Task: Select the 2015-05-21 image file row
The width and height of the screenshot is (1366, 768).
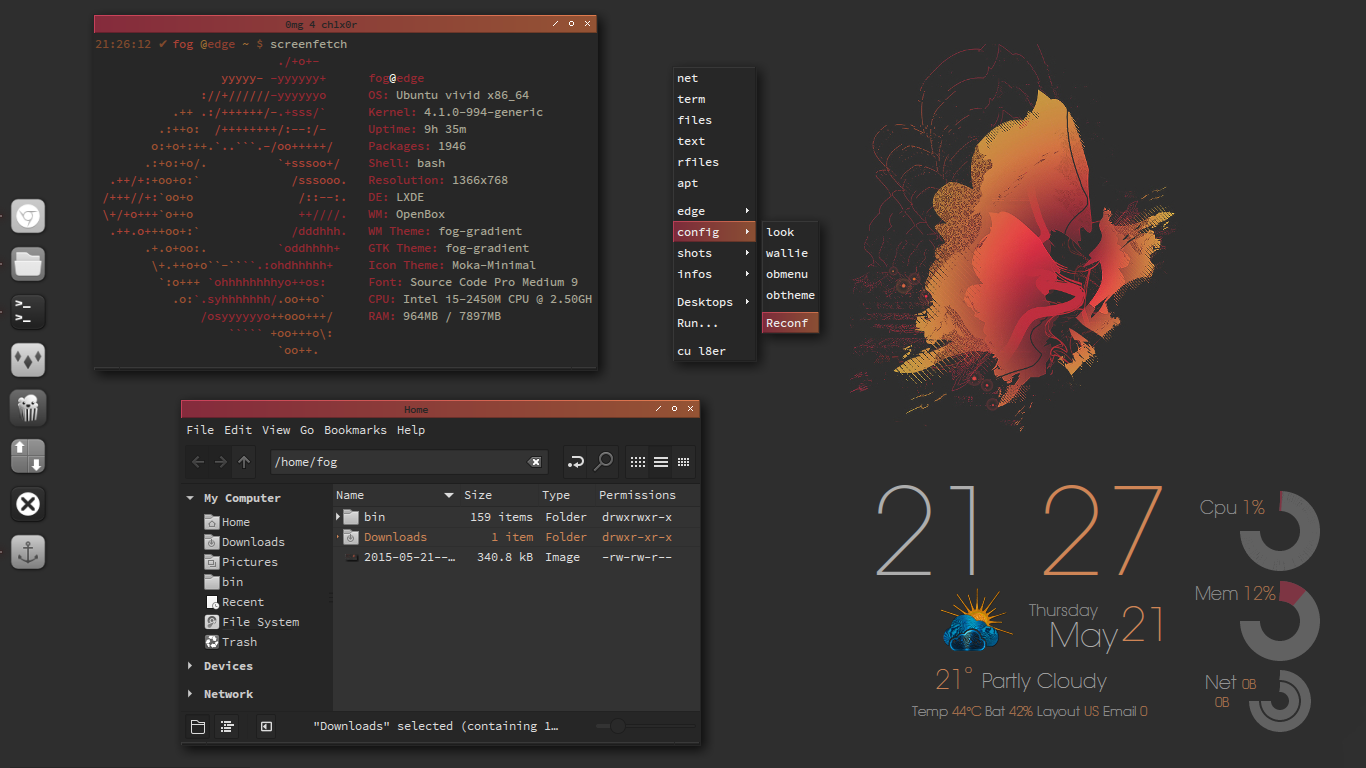Action: point(516,557)
